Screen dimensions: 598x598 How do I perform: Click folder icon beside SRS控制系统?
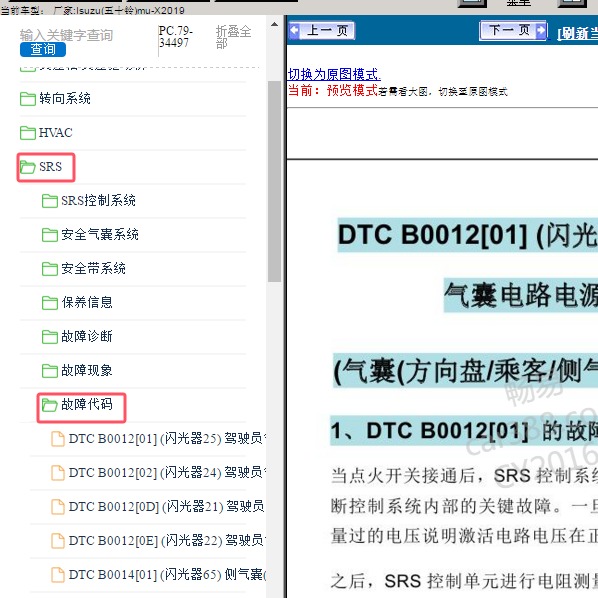pos(50,201)
